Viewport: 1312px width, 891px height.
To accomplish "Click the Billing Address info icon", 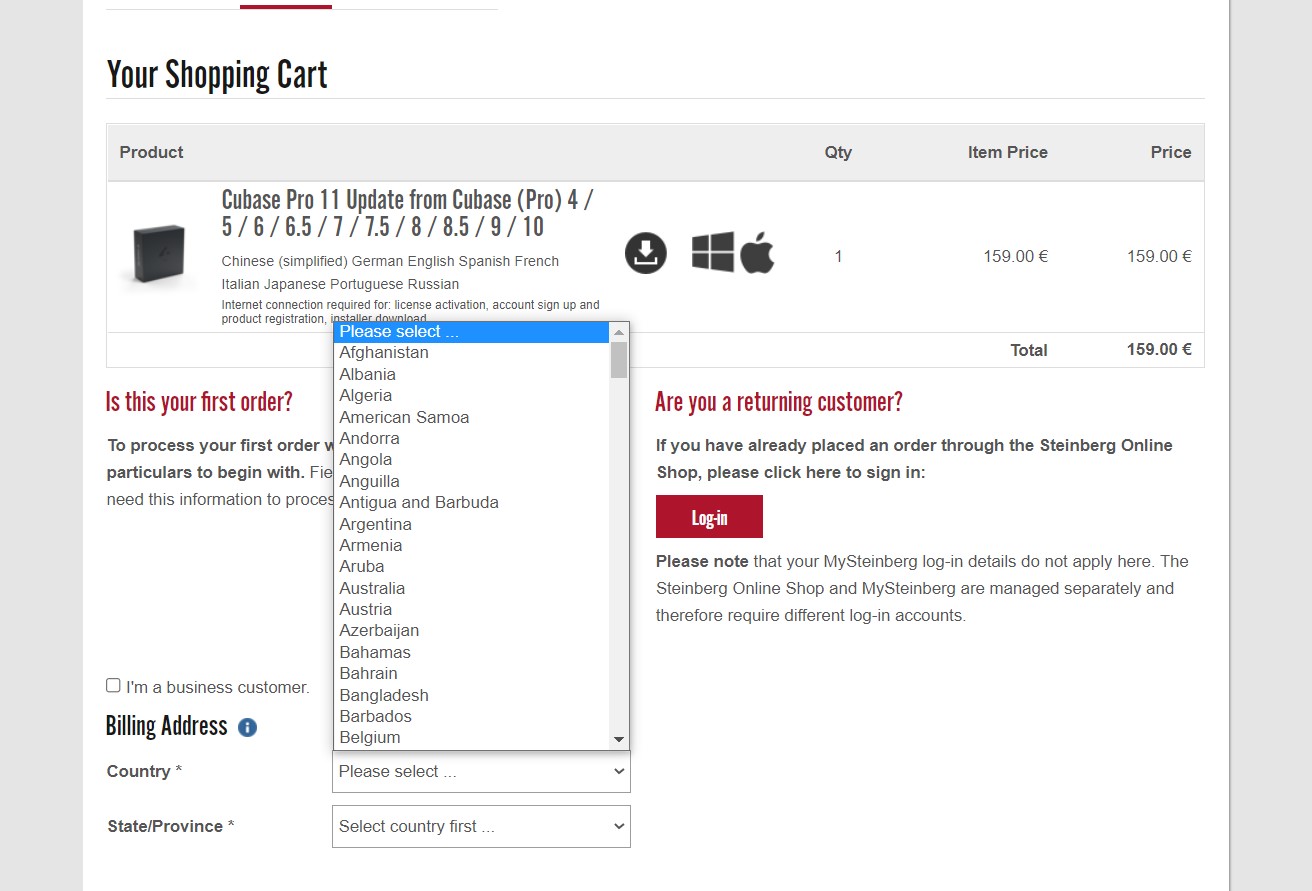I will coord(248,727).
